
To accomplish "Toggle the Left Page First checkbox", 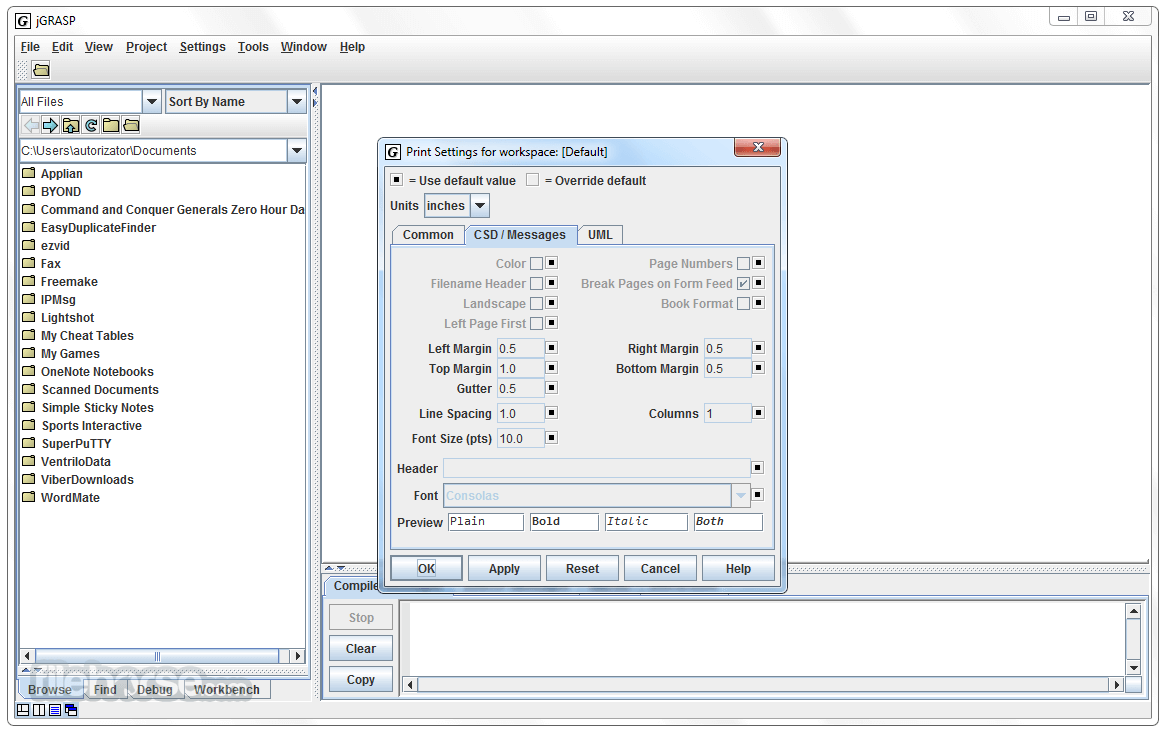I will 536,324.
